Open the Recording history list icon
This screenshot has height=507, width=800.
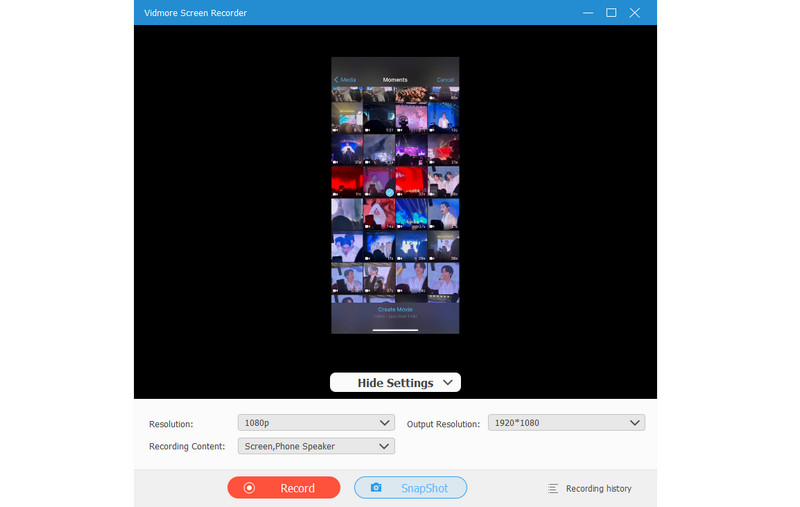[553, 489]
